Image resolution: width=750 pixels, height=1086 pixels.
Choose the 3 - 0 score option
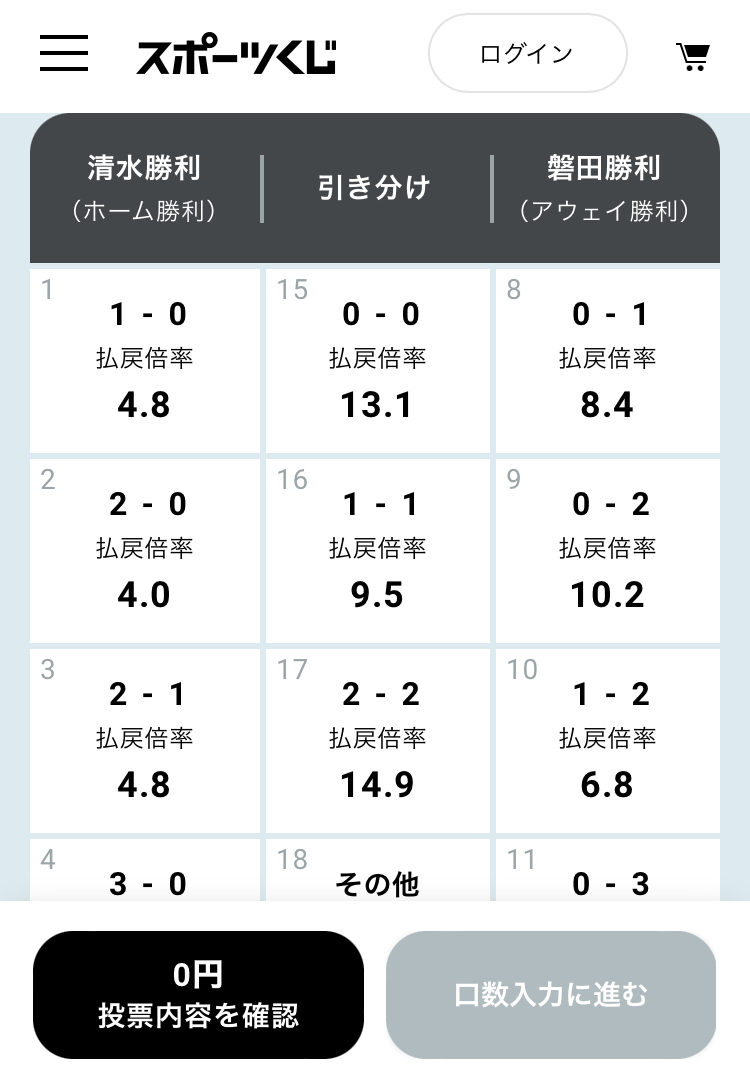point(145,870)
